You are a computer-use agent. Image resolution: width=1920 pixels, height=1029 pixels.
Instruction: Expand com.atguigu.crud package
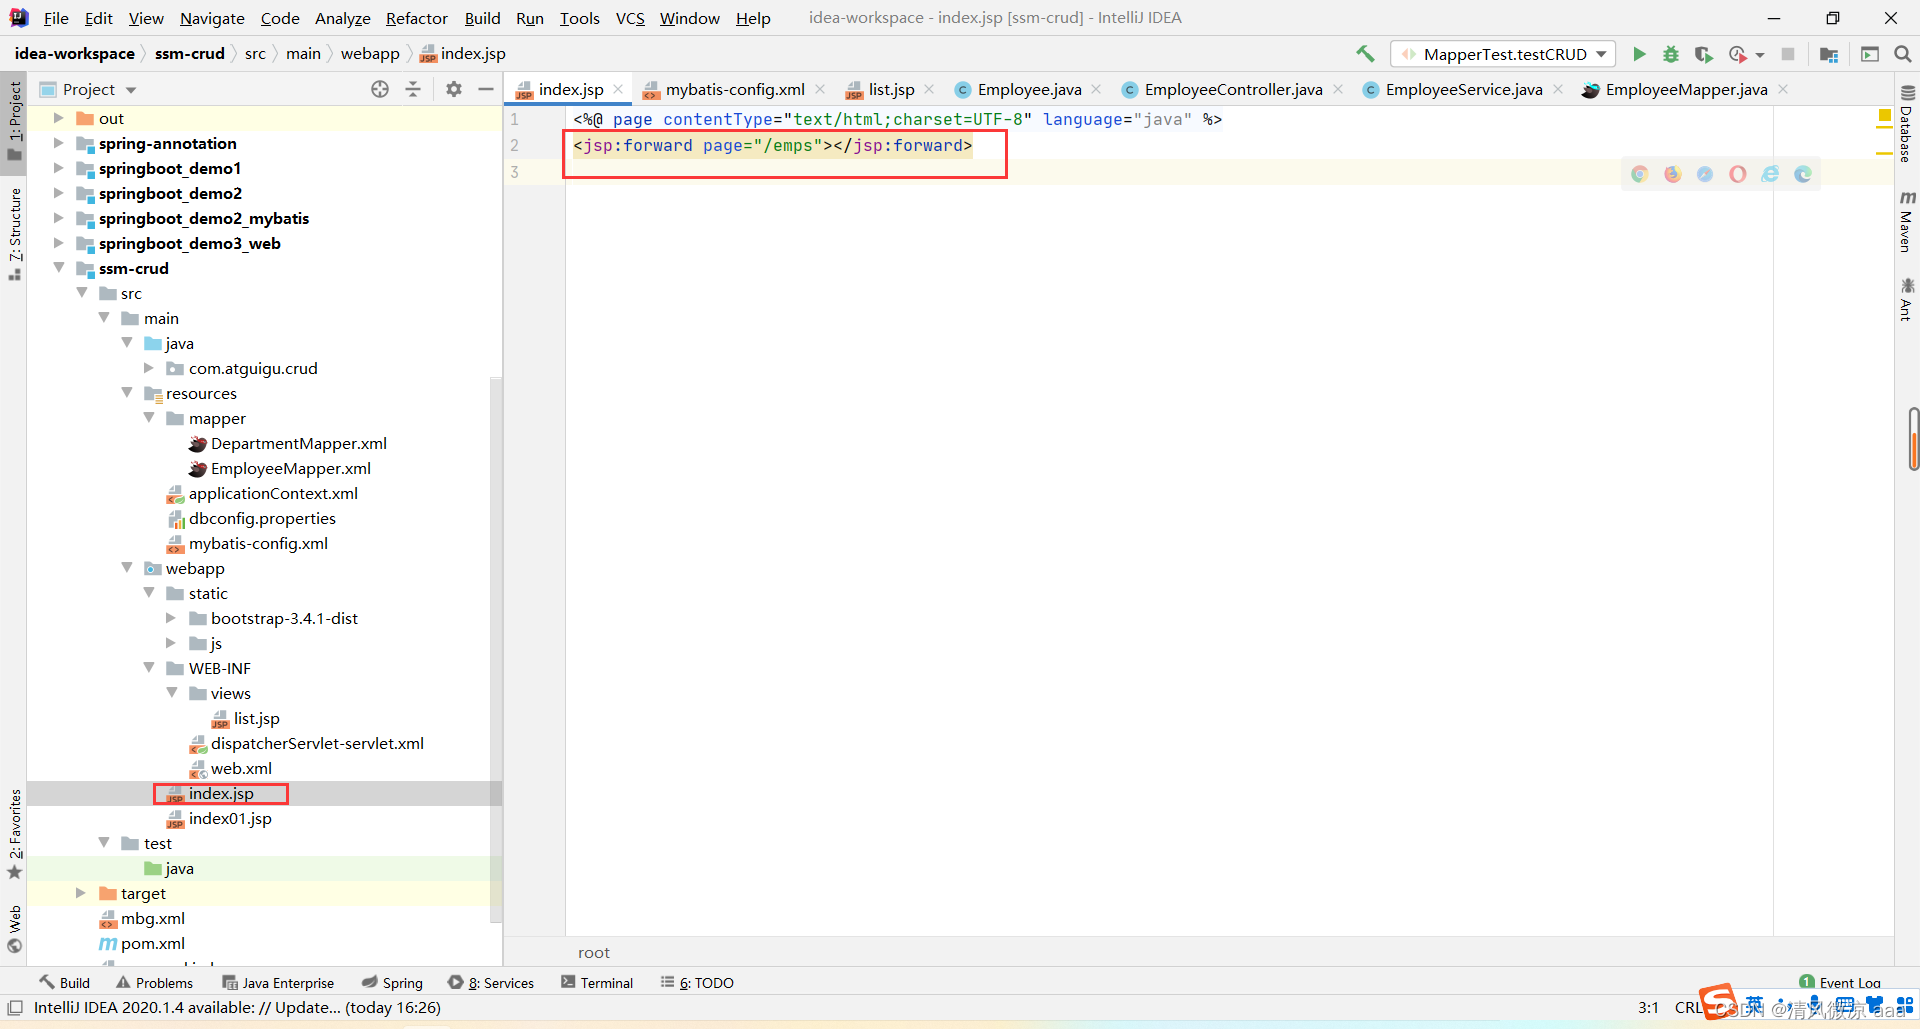tap(149, 368)
